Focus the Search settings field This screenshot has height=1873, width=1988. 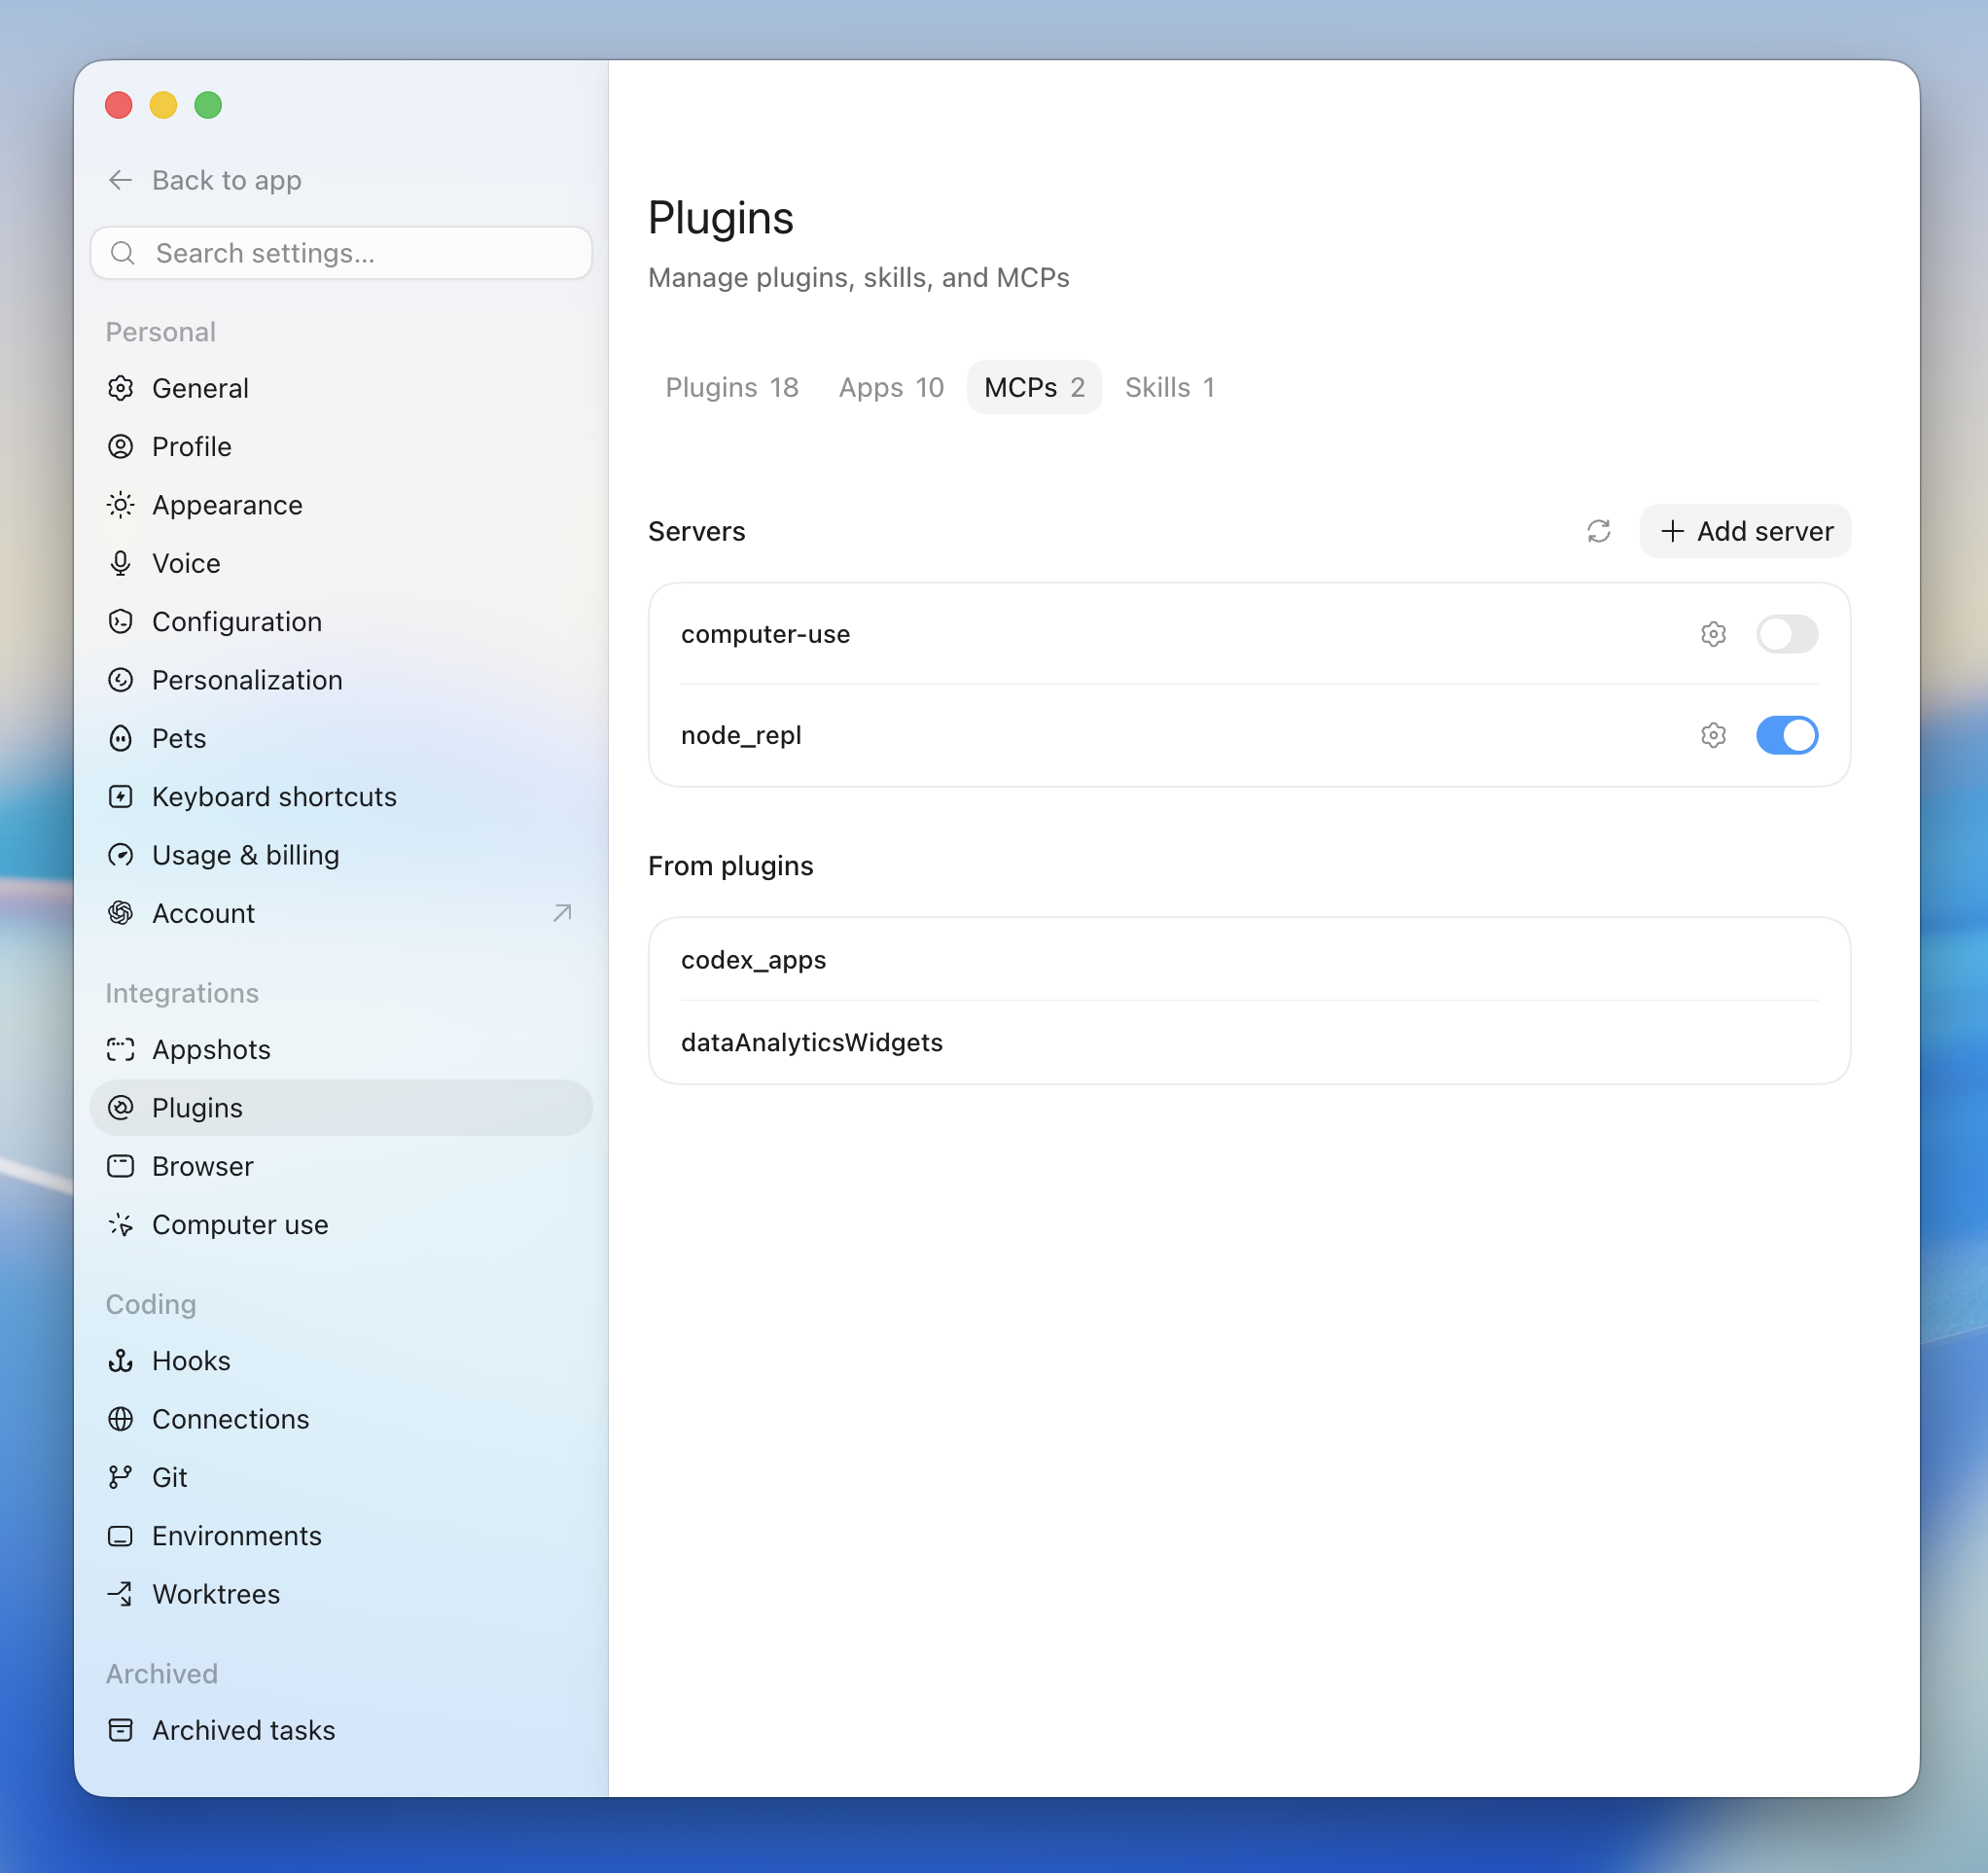click(341, 253)
